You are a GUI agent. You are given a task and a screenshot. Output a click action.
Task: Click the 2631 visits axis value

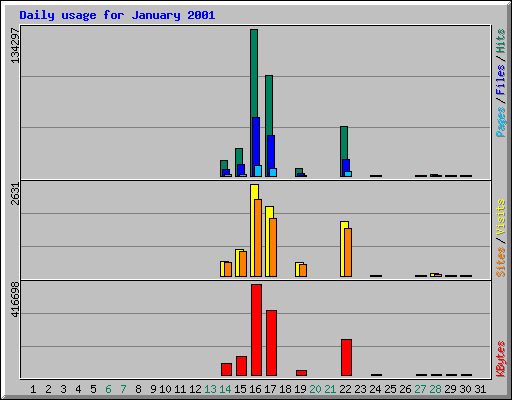[x=15, y=194]
